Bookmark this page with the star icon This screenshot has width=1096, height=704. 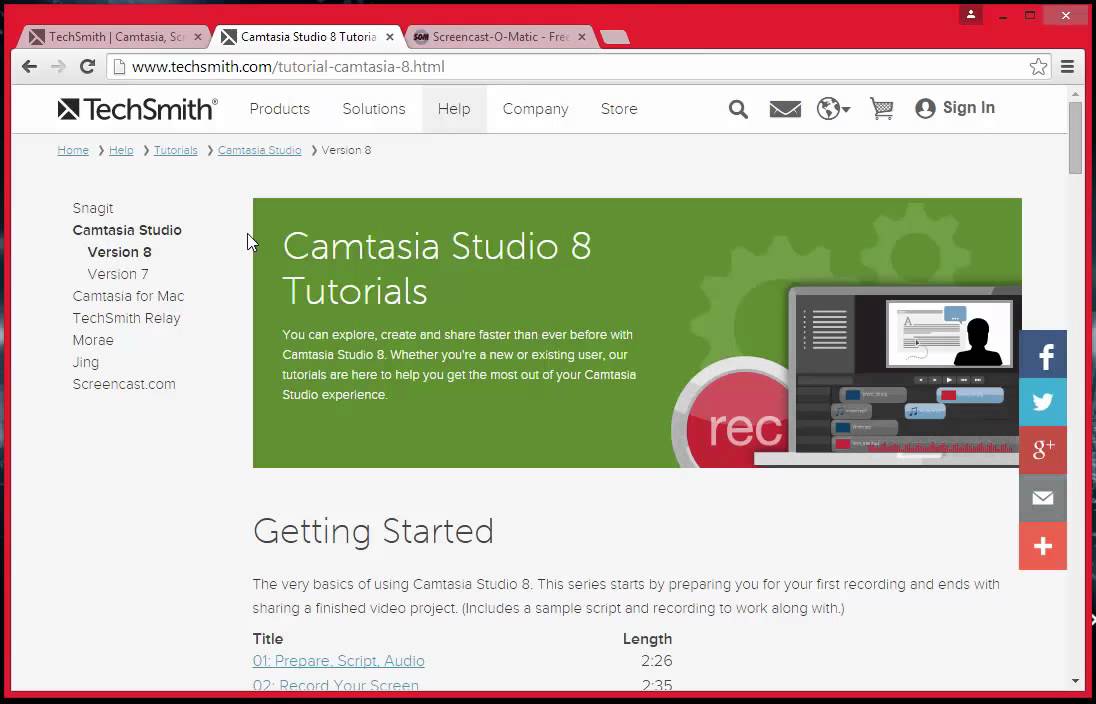[1038, 66]
